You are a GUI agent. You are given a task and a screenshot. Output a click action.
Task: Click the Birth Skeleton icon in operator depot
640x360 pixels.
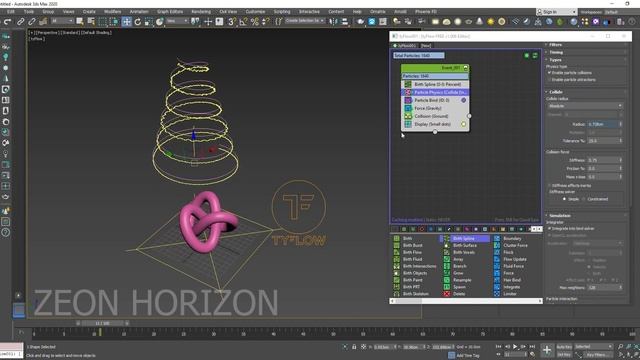(x=396, y=294)
